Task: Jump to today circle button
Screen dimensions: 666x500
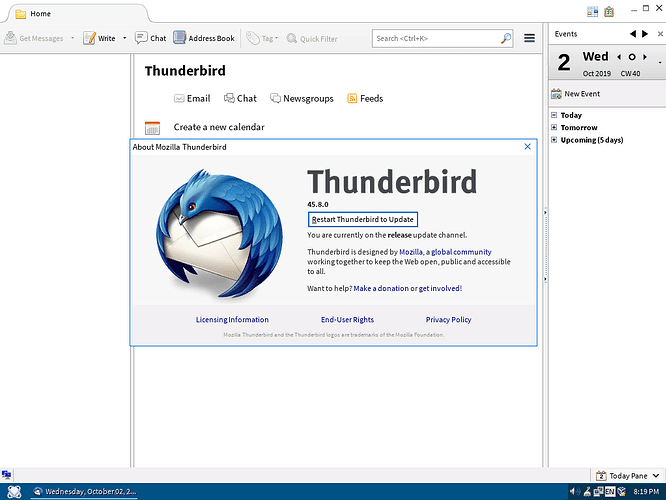Action: [x=632, y=57]
